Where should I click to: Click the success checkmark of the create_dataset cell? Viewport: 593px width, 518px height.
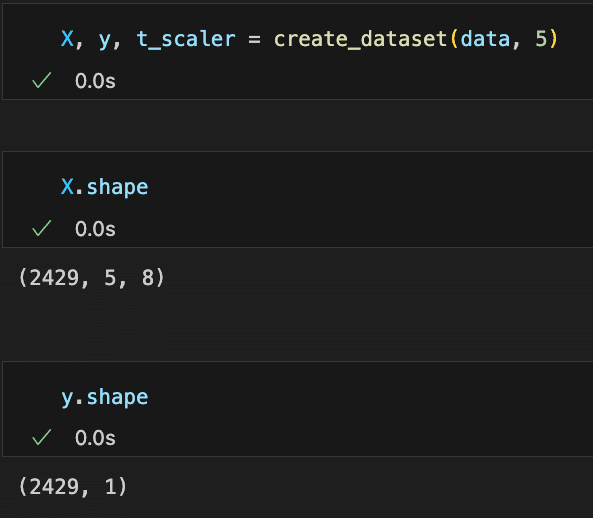[x=42, y=80]
